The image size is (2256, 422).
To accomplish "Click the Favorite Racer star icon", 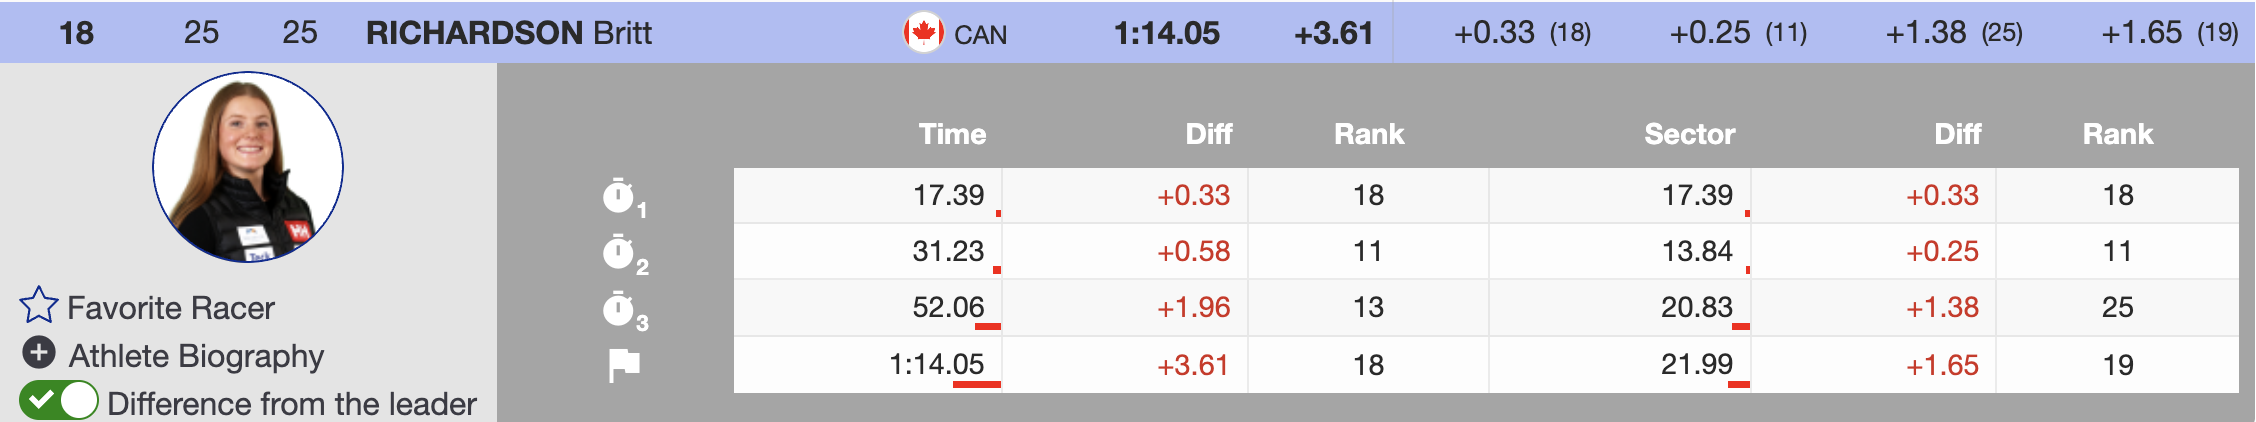I will [39, 306].
